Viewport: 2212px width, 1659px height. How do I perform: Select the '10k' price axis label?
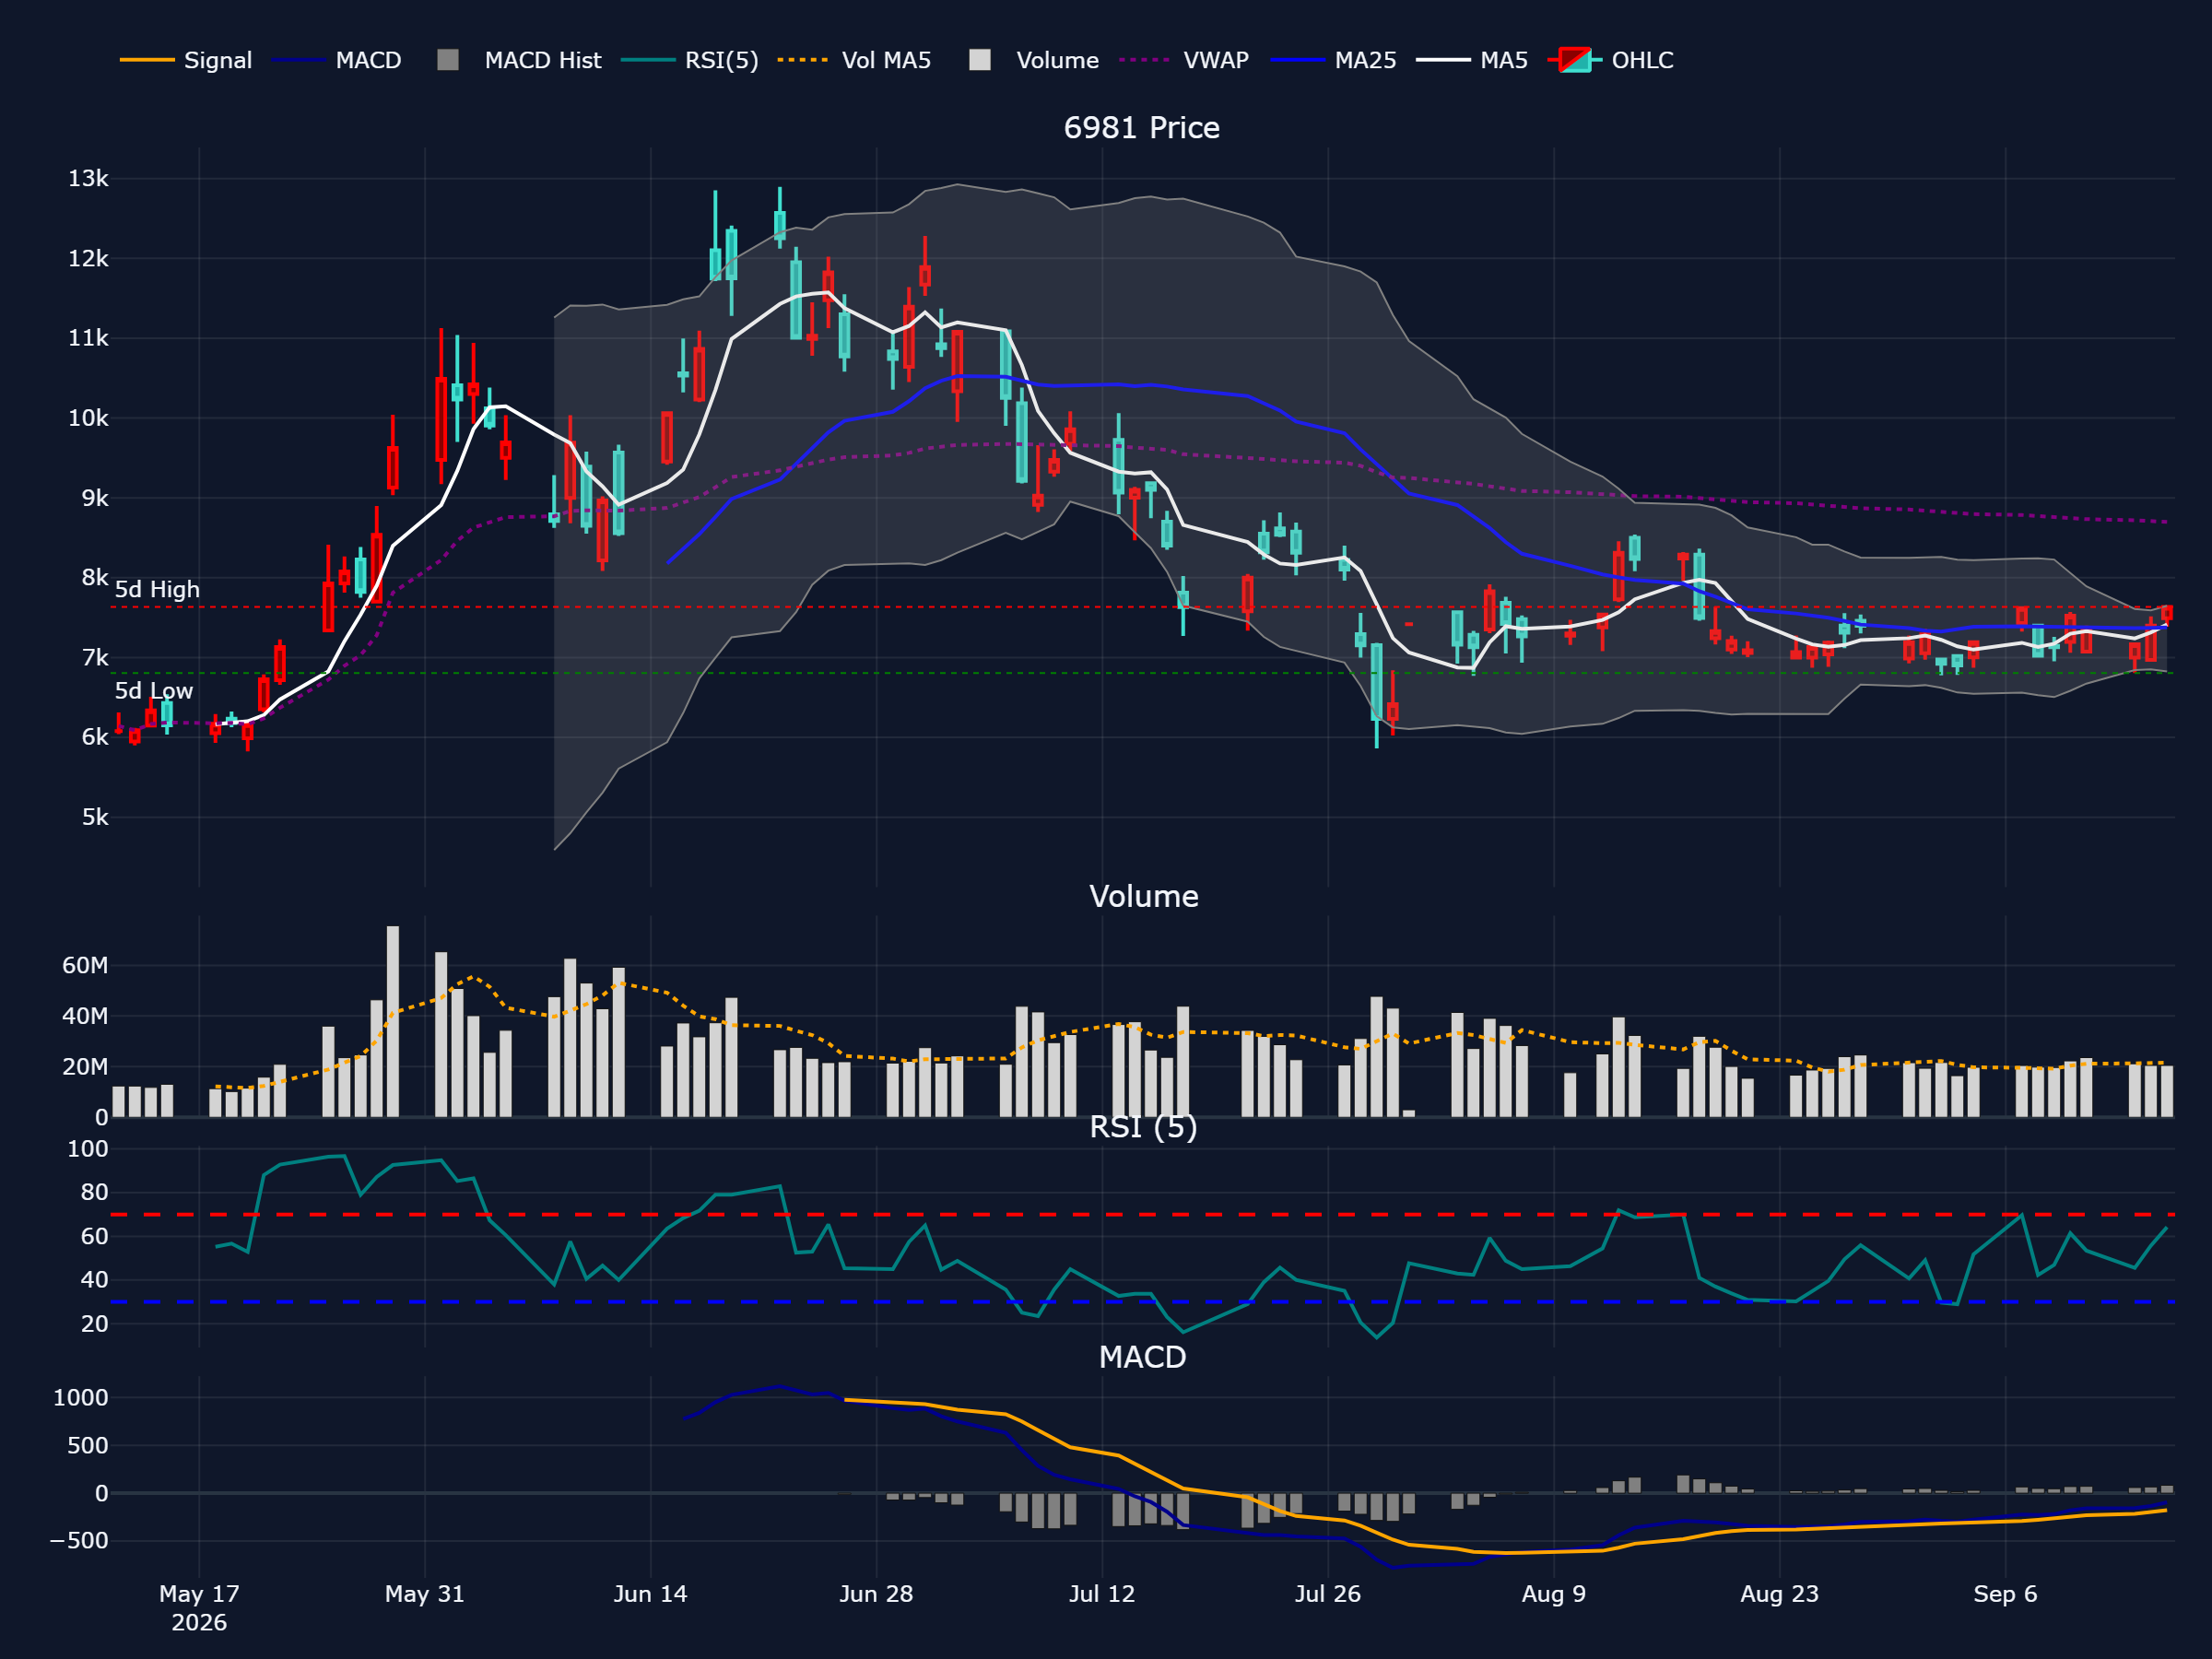coord(88,418)
